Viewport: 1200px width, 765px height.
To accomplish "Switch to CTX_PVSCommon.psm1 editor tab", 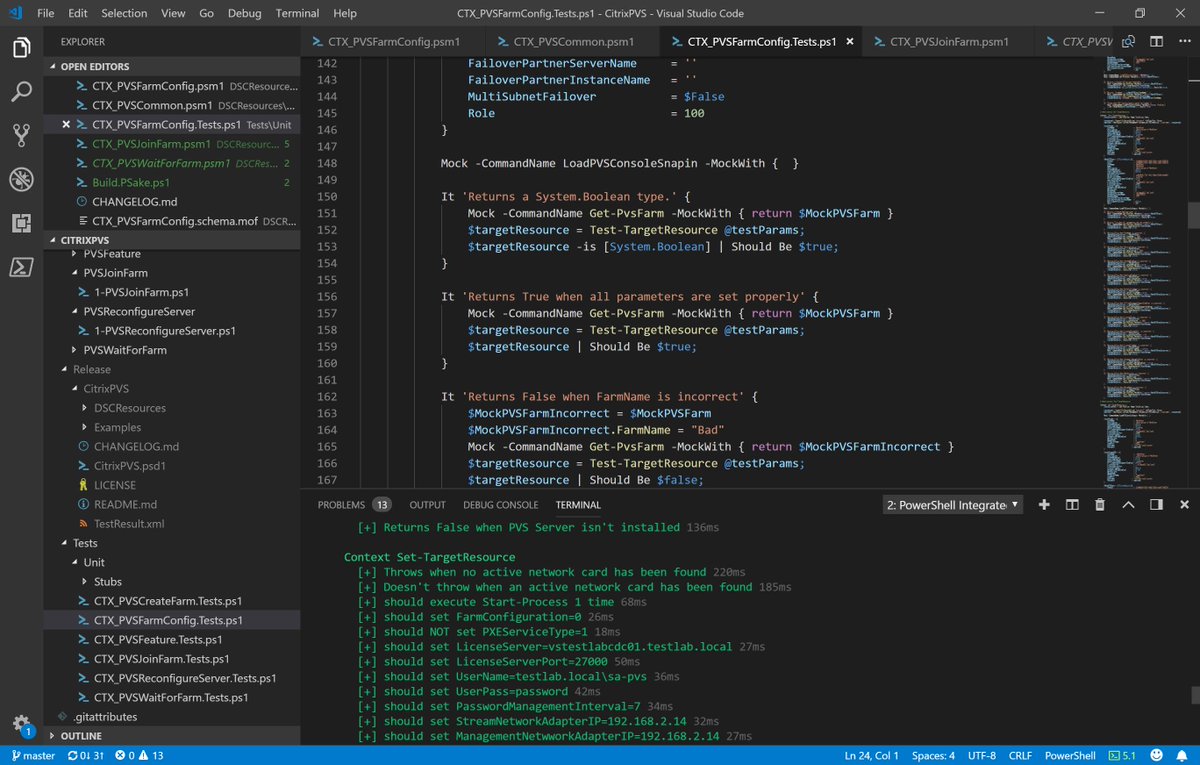I will click(x=573, y=42).
